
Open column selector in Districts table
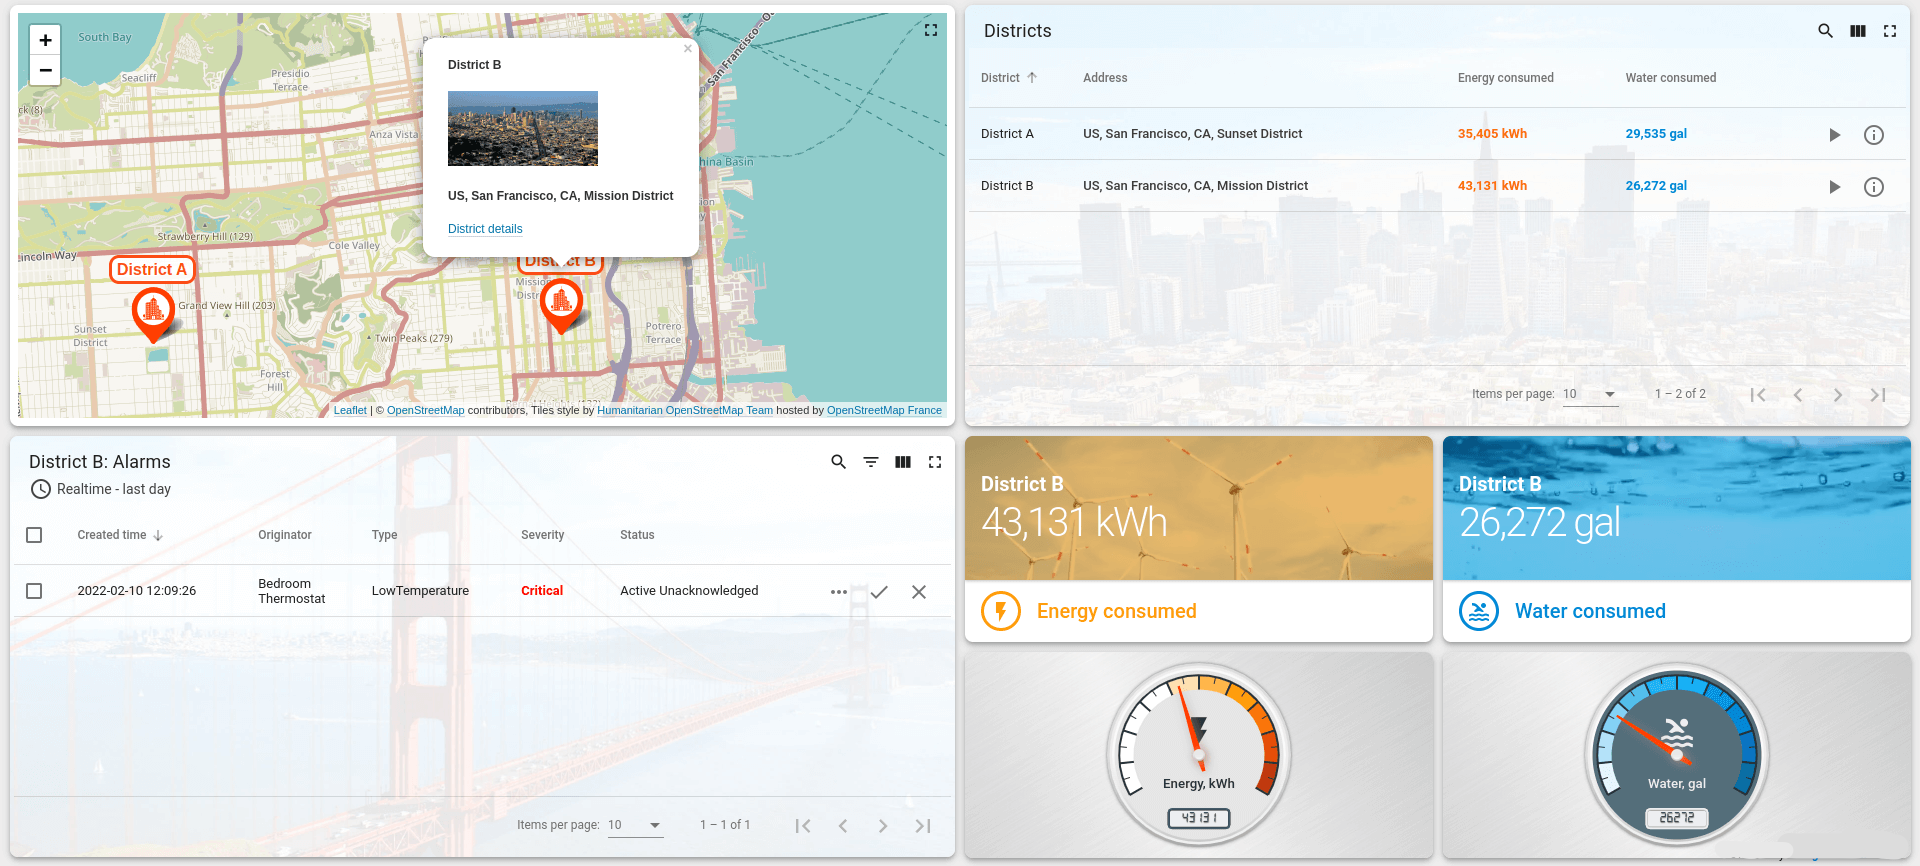(x=1858, y=31)
